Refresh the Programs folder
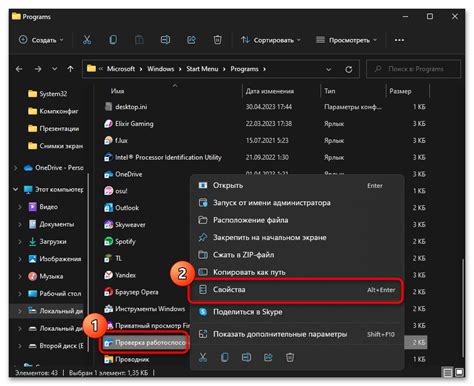Screen dimensions: 474x386 coord(349,69)
